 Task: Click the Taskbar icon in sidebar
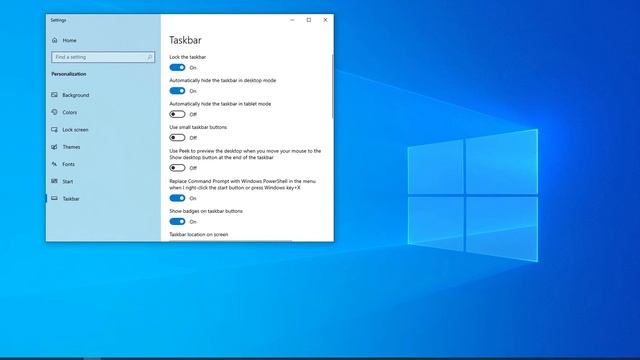54,198
